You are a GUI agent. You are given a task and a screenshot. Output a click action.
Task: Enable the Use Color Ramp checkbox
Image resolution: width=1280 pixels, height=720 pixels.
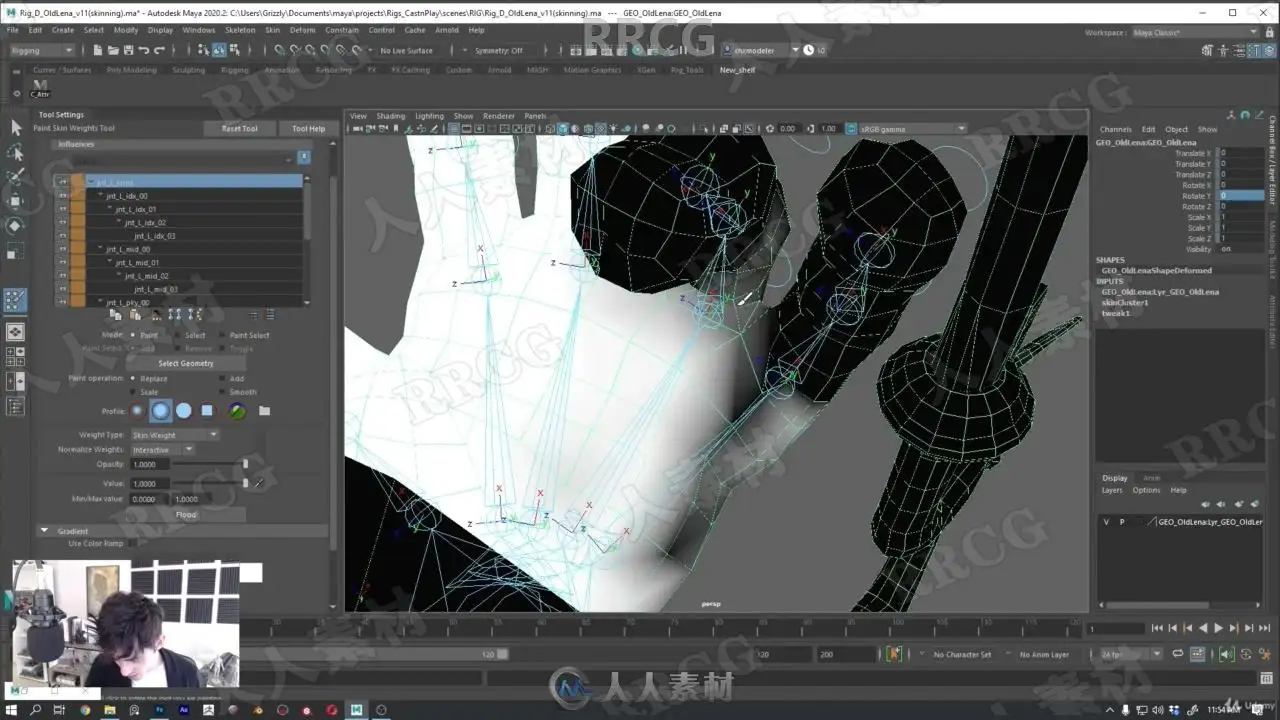(133, 544)
